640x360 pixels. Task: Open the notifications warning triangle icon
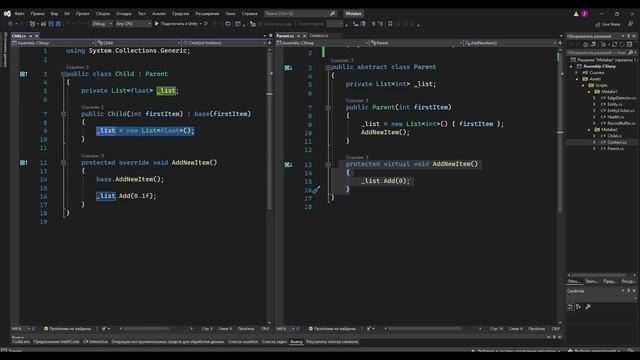576,13
